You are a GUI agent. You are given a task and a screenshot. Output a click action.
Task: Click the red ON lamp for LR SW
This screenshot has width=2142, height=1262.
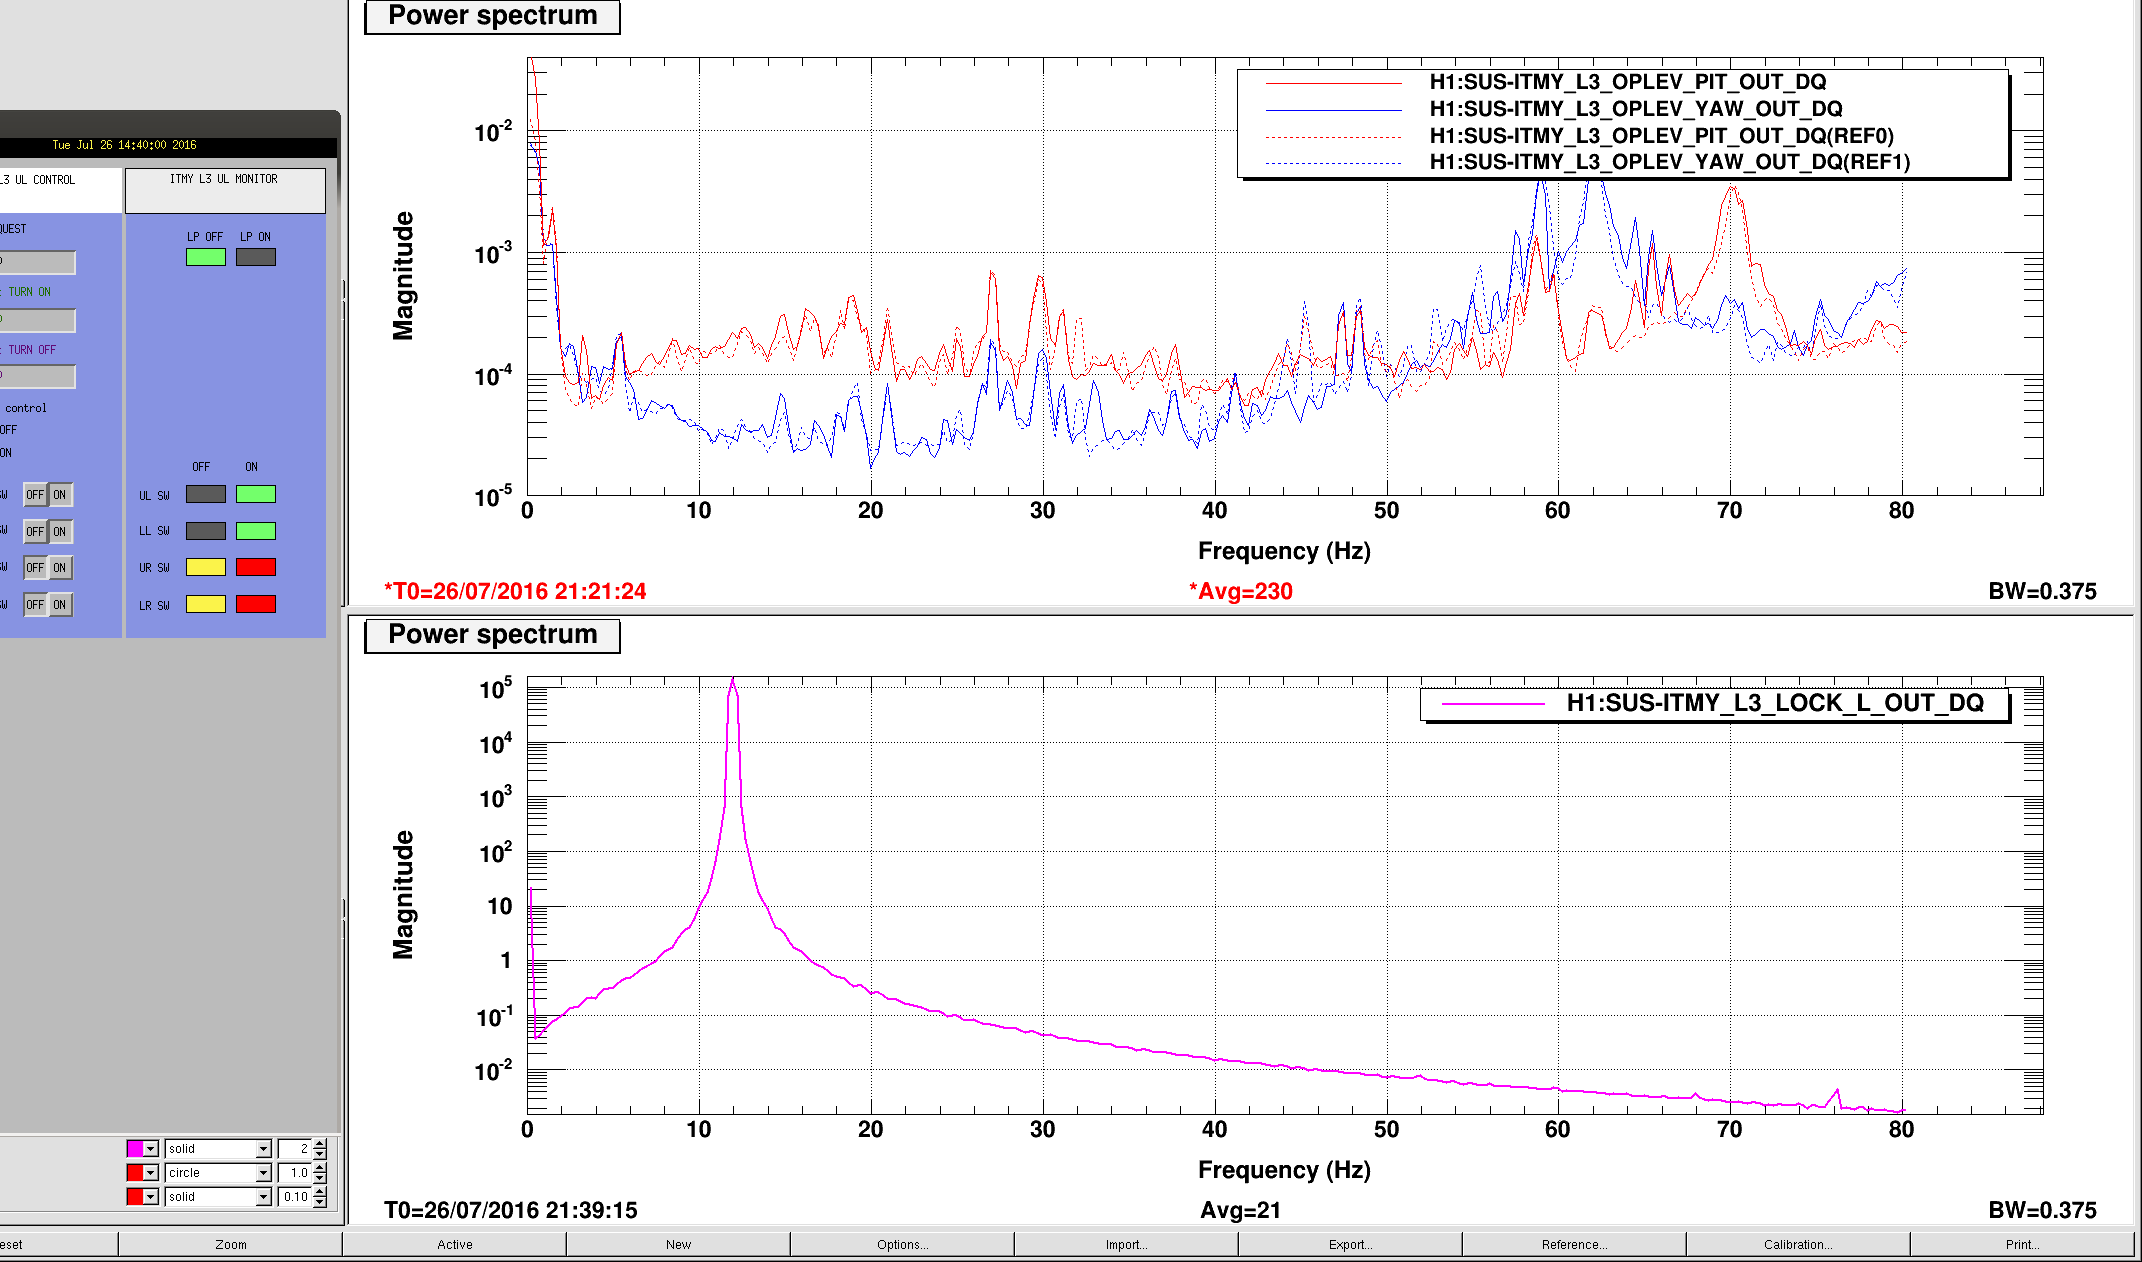(x=256, y=604)
